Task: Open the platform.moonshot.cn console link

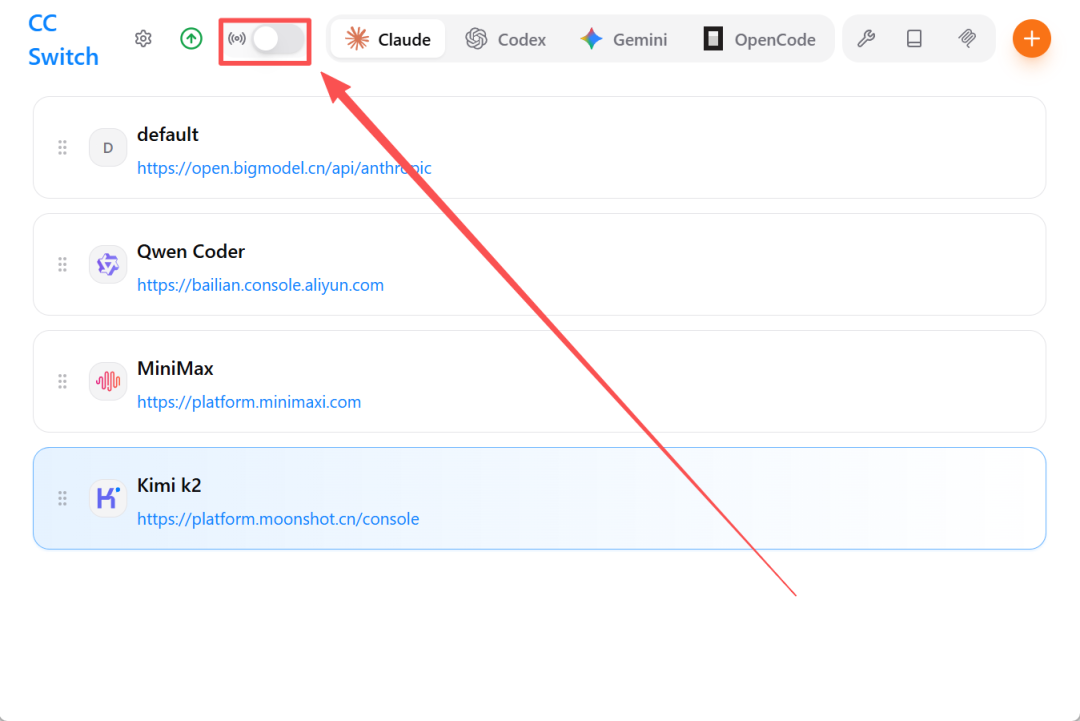Action: [278, 519]
